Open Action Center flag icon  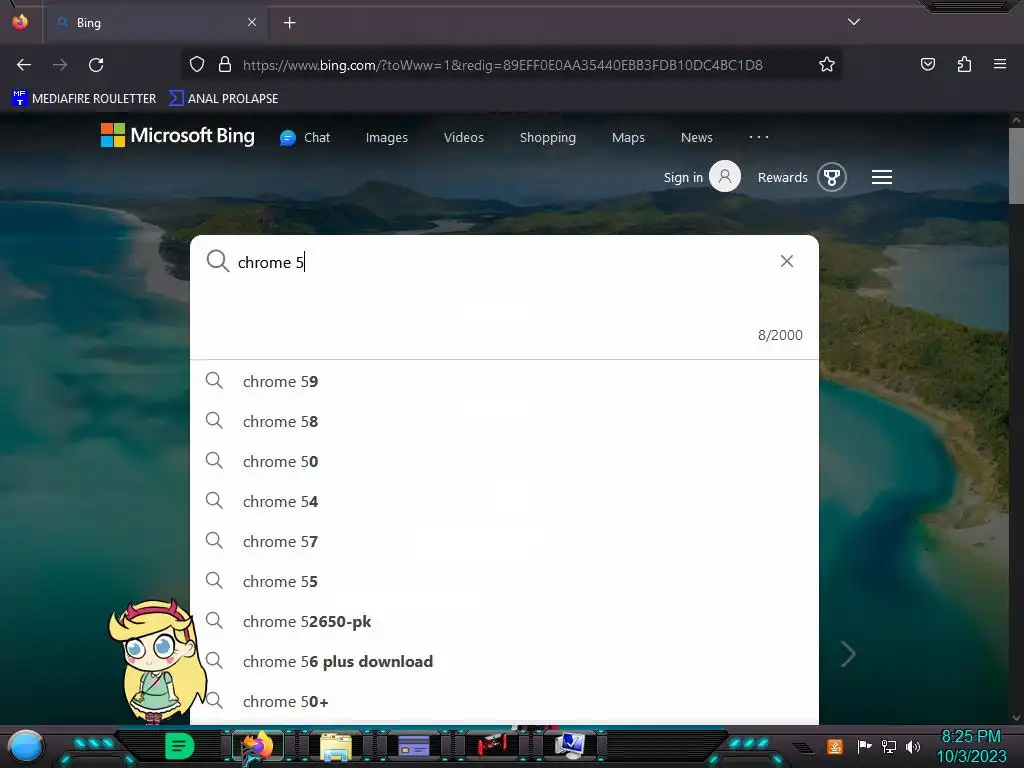point(864,746)
